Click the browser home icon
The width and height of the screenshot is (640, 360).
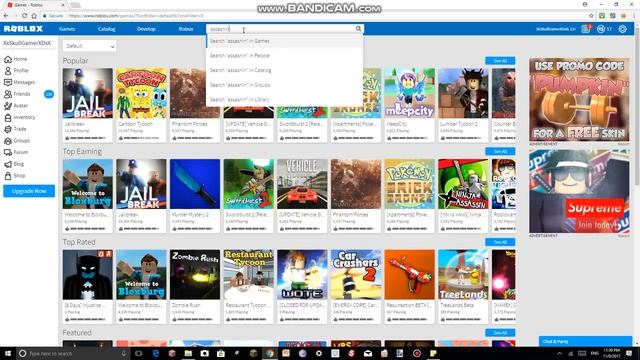coord(34,16)
